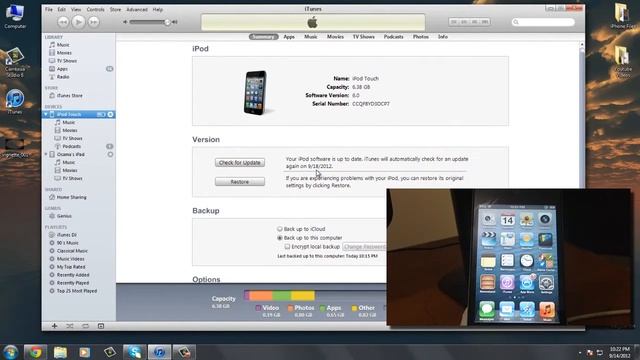Click the Previous track button

pos(63,22)
